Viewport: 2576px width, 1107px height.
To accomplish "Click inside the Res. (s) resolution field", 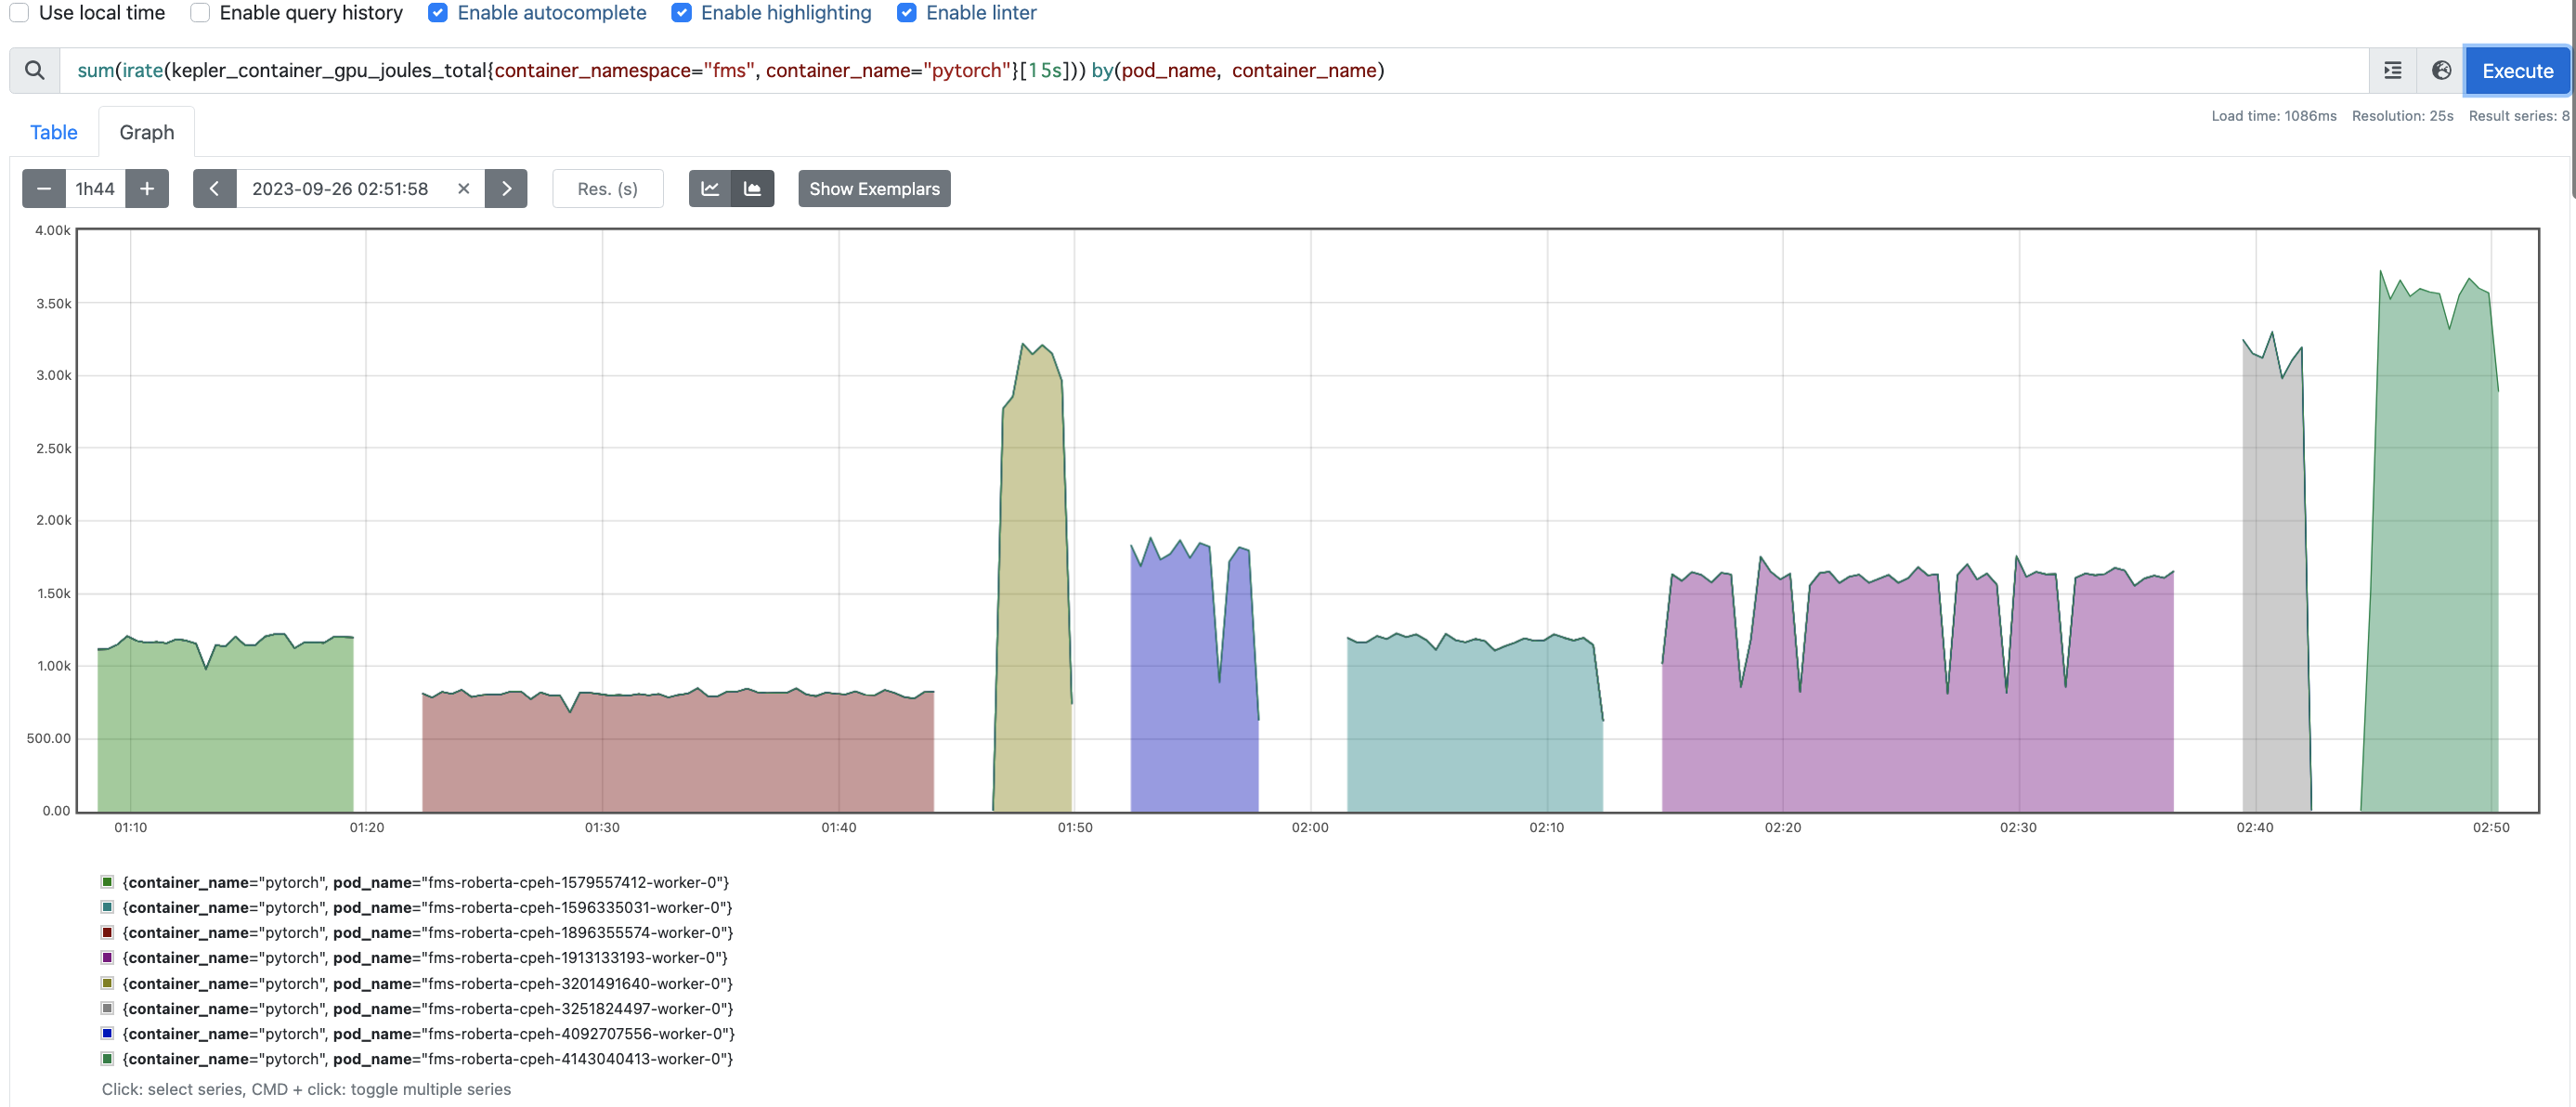I will pyautogui.click(x=607, y=188).
